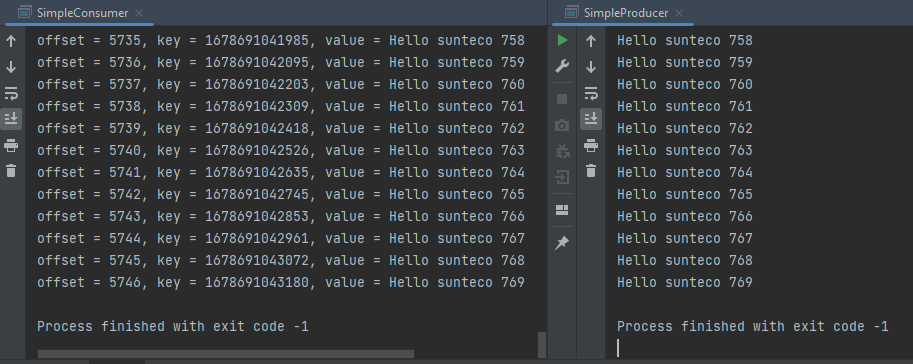Click consumer line with offset = 5738
Image resolution: width=913 pixels, height=364 pixels.
(281, 107)
